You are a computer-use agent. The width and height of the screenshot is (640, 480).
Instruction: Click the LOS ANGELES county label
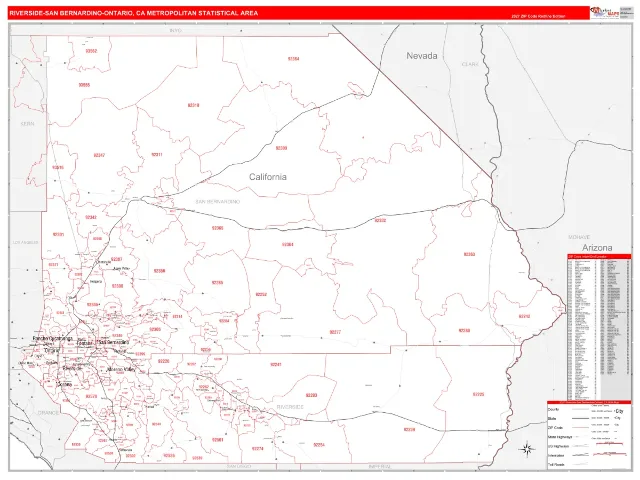[25, 242]
